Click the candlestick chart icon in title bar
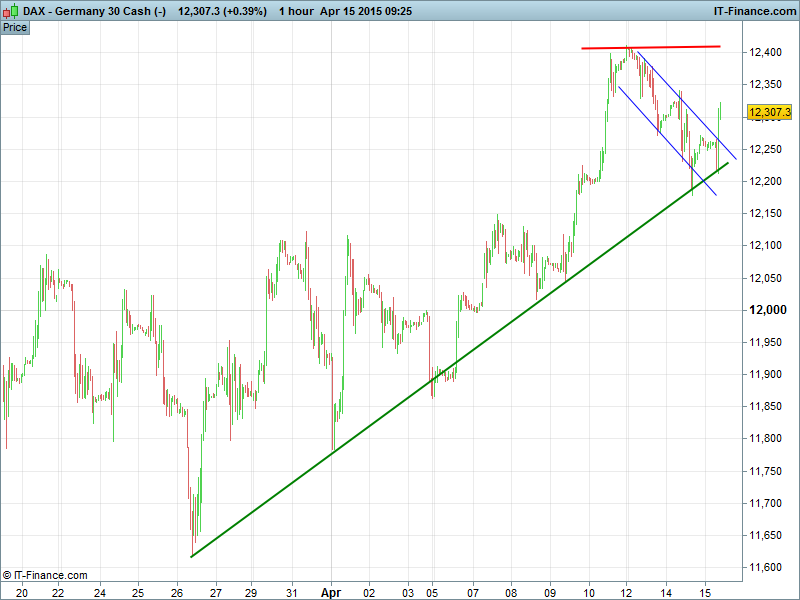The width and height of the screenshot is (800, 600). pos(10,10)
